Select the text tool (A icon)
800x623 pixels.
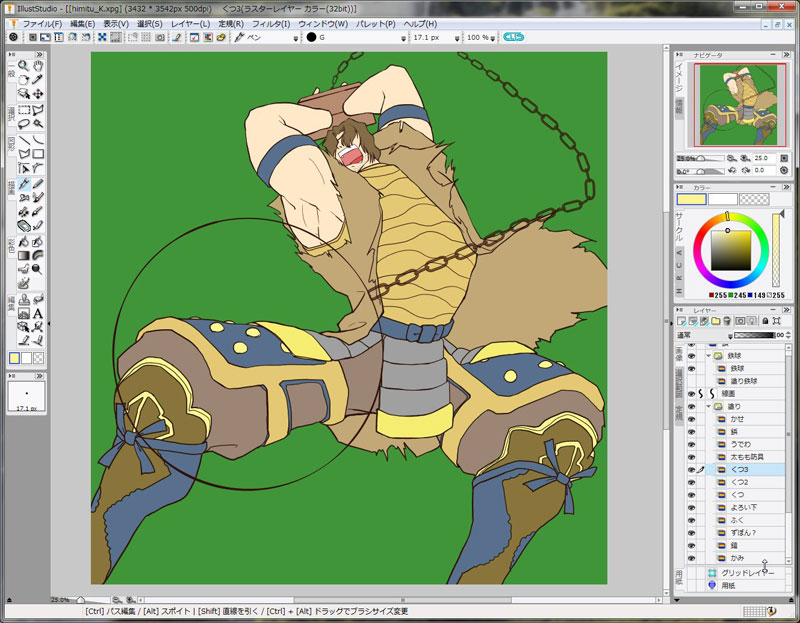click(38, 313)
